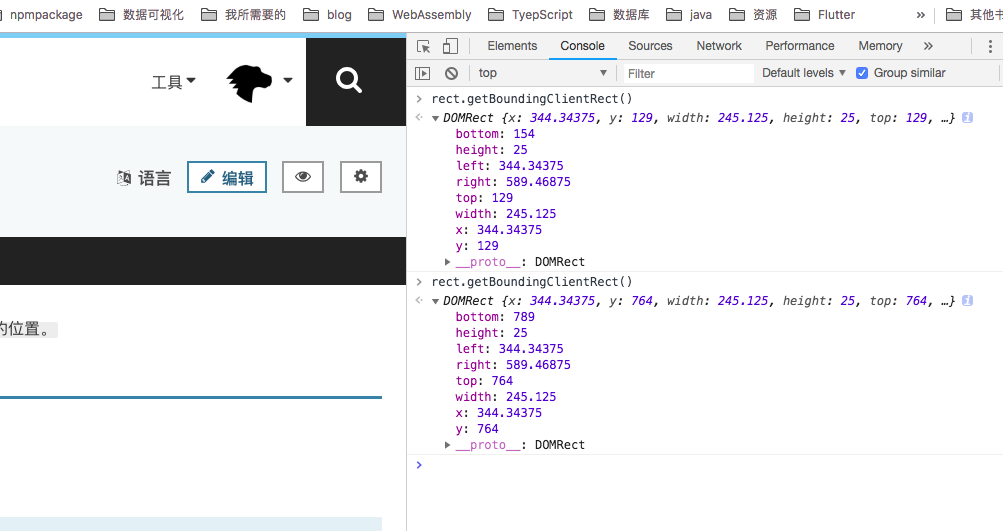Collapse the second DOMRect with y: 764
This screenshot has width=1003, height=531.
(435, 301)
